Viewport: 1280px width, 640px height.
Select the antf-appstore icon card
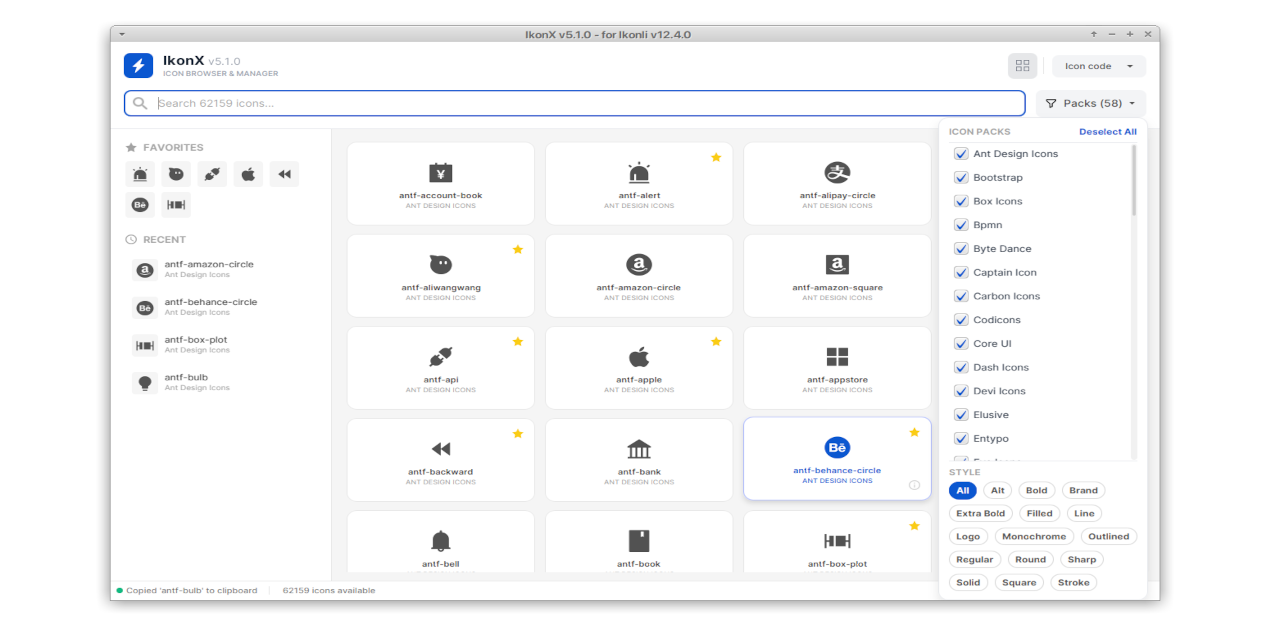tap(837, 367)
